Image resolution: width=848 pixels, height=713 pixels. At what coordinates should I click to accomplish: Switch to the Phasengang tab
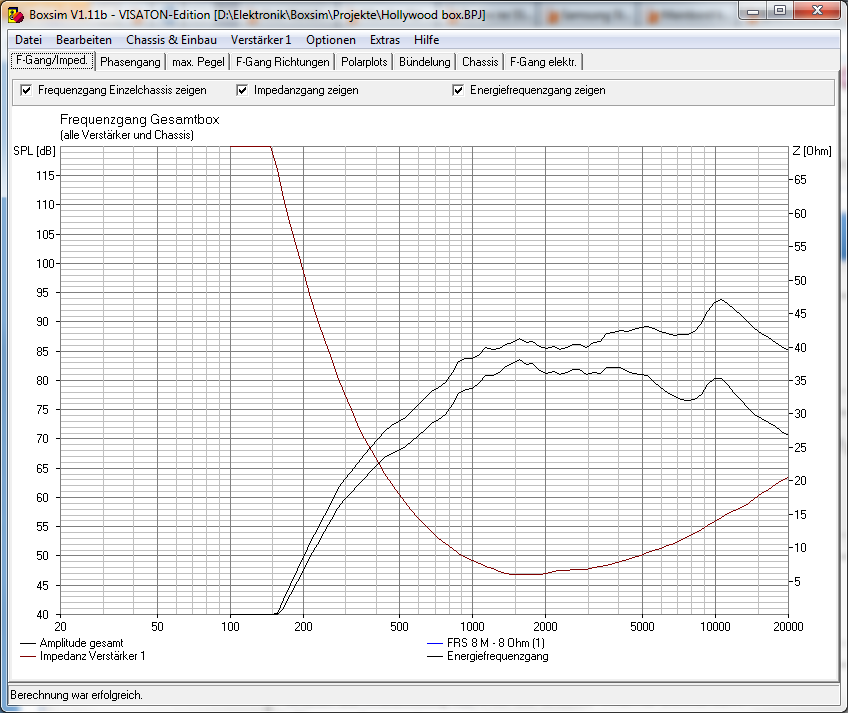(130, 62)
